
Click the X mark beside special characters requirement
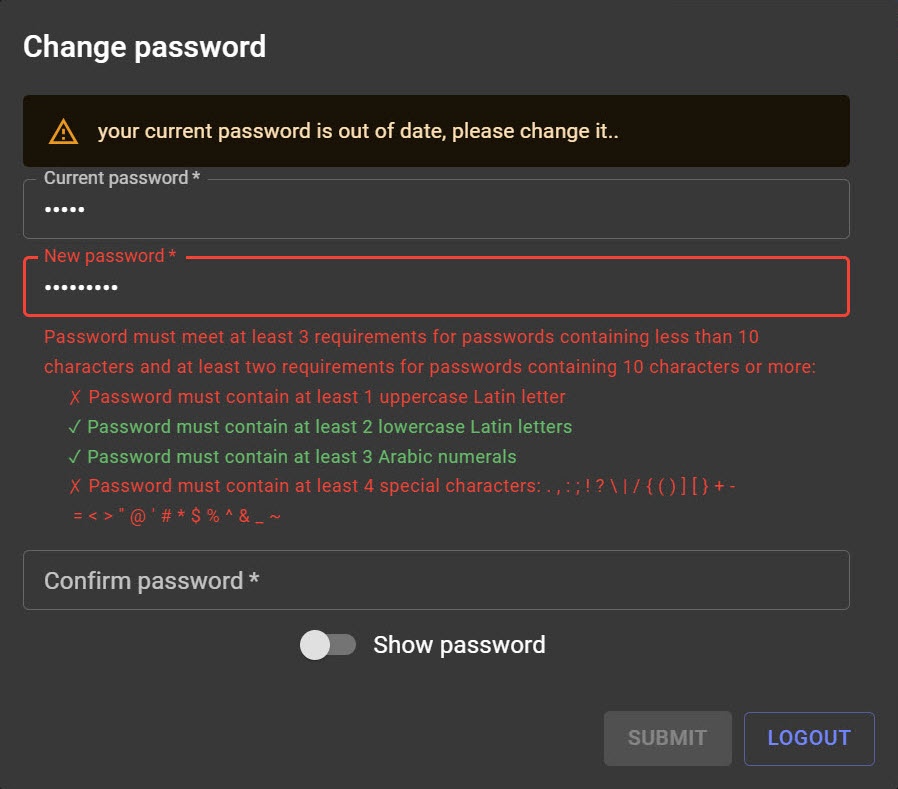(x=75, y=487)
